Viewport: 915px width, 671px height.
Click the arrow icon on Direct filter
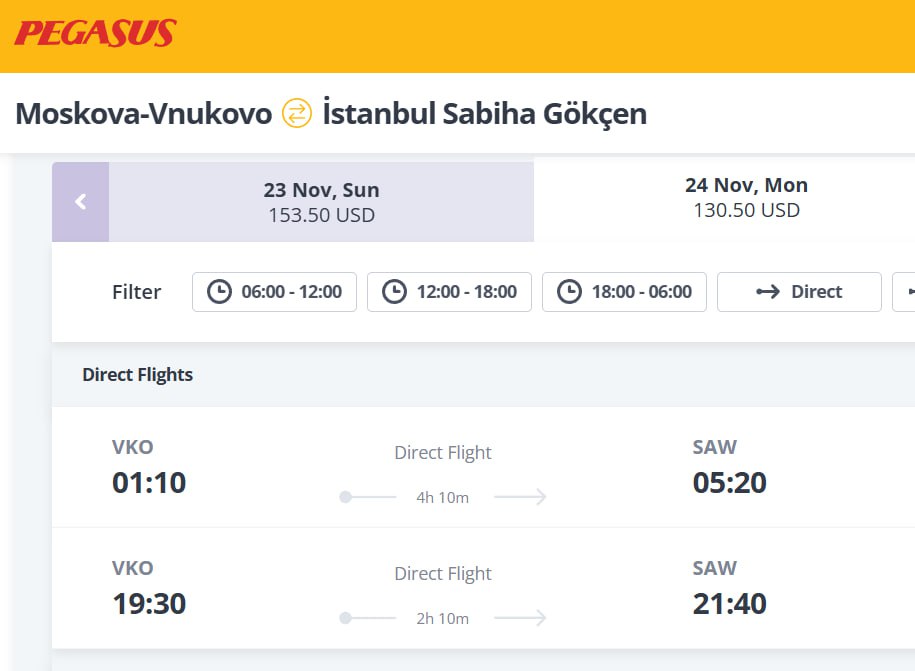click(768, 292)
